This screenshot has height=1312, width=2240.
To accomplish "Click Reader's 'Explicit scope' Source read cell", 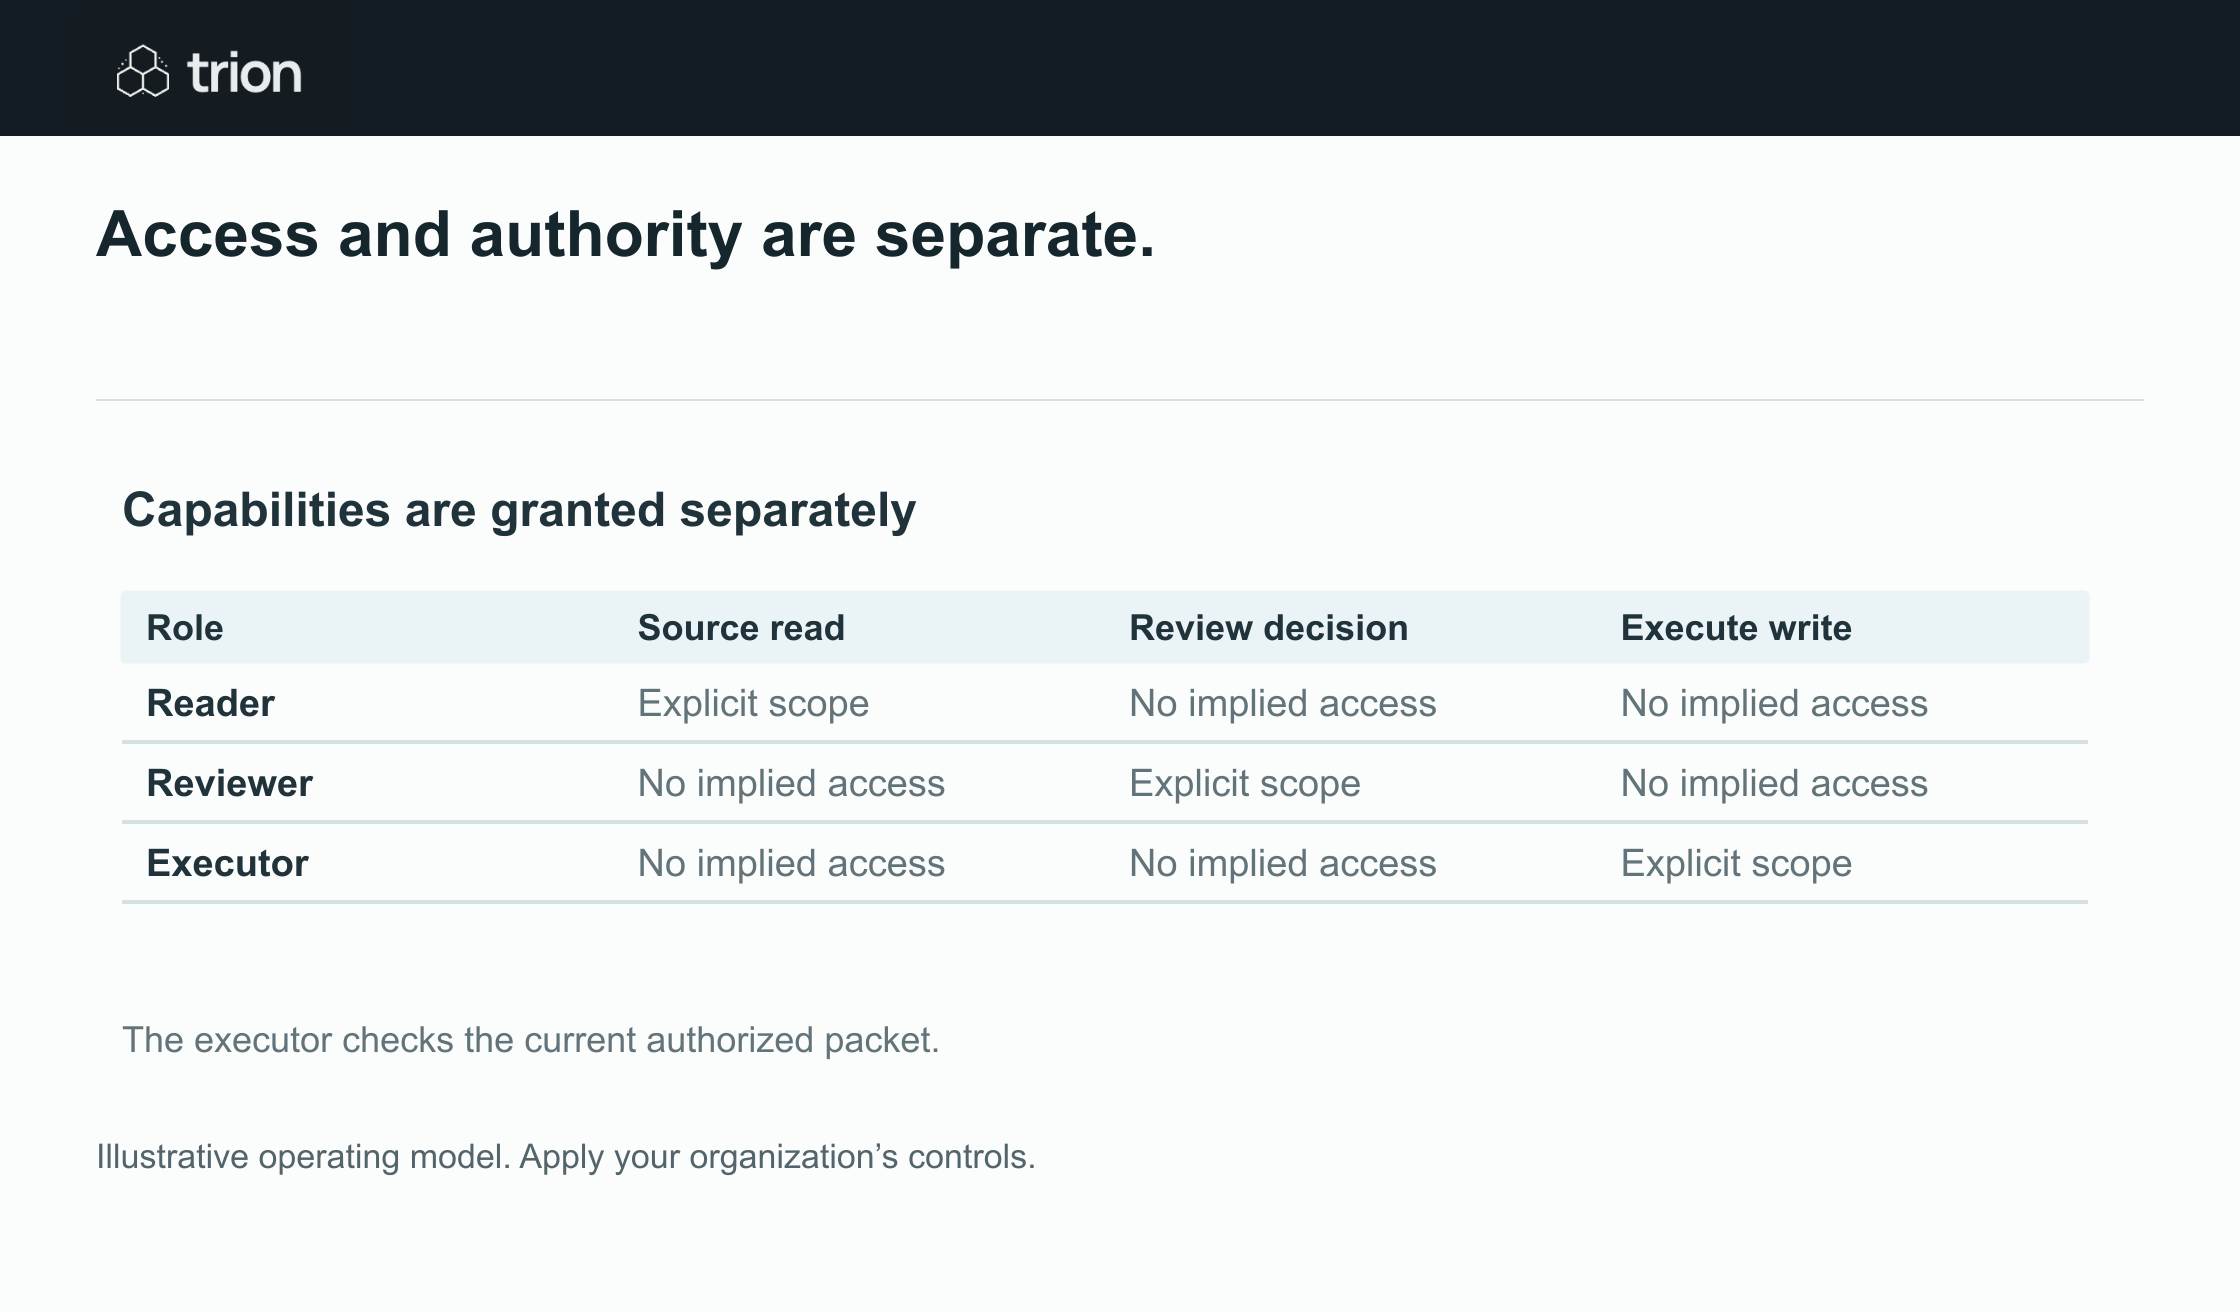I will point(753,704).
